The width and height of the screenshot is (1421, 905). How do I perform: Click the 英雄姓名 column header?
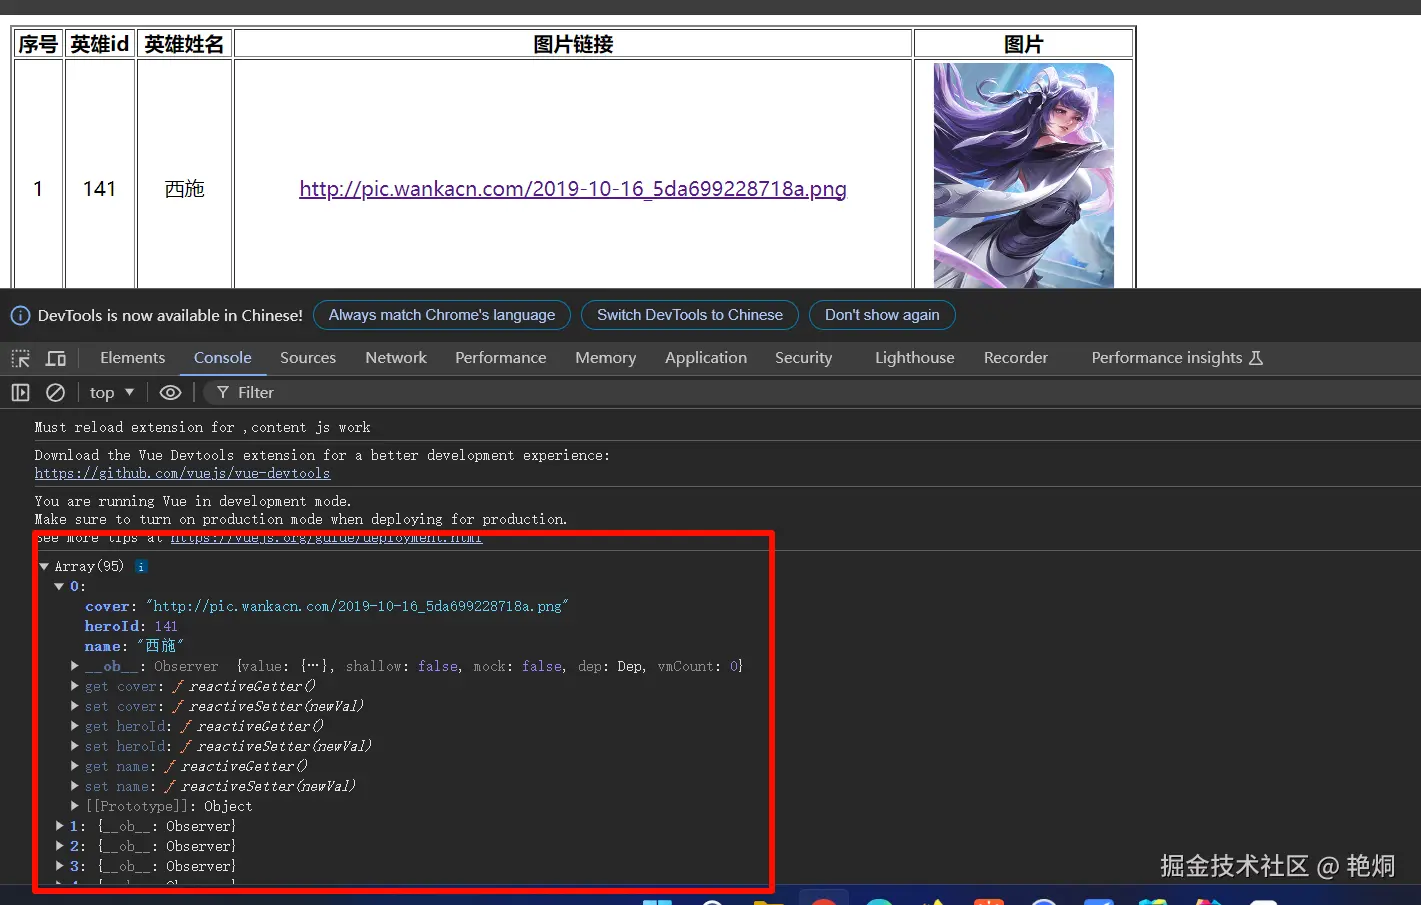pyautogui.click(x=184, y=44)
